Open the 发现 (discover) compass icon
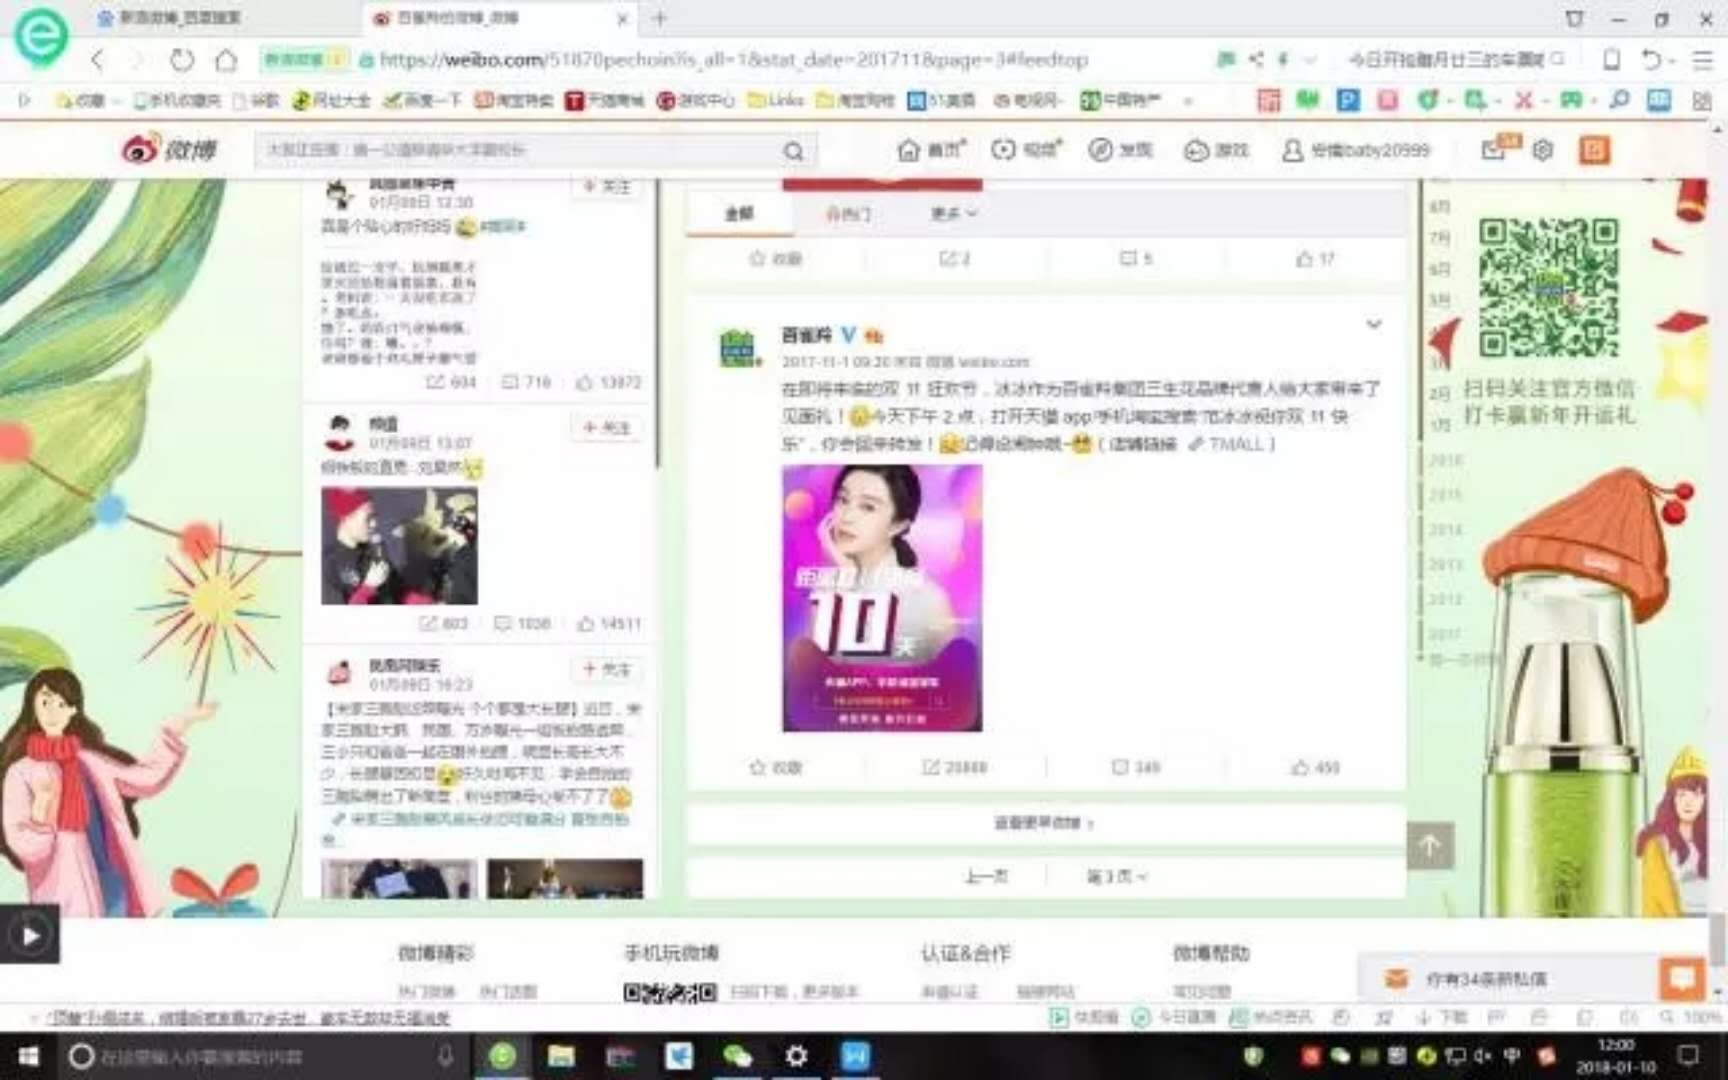 1100,150
